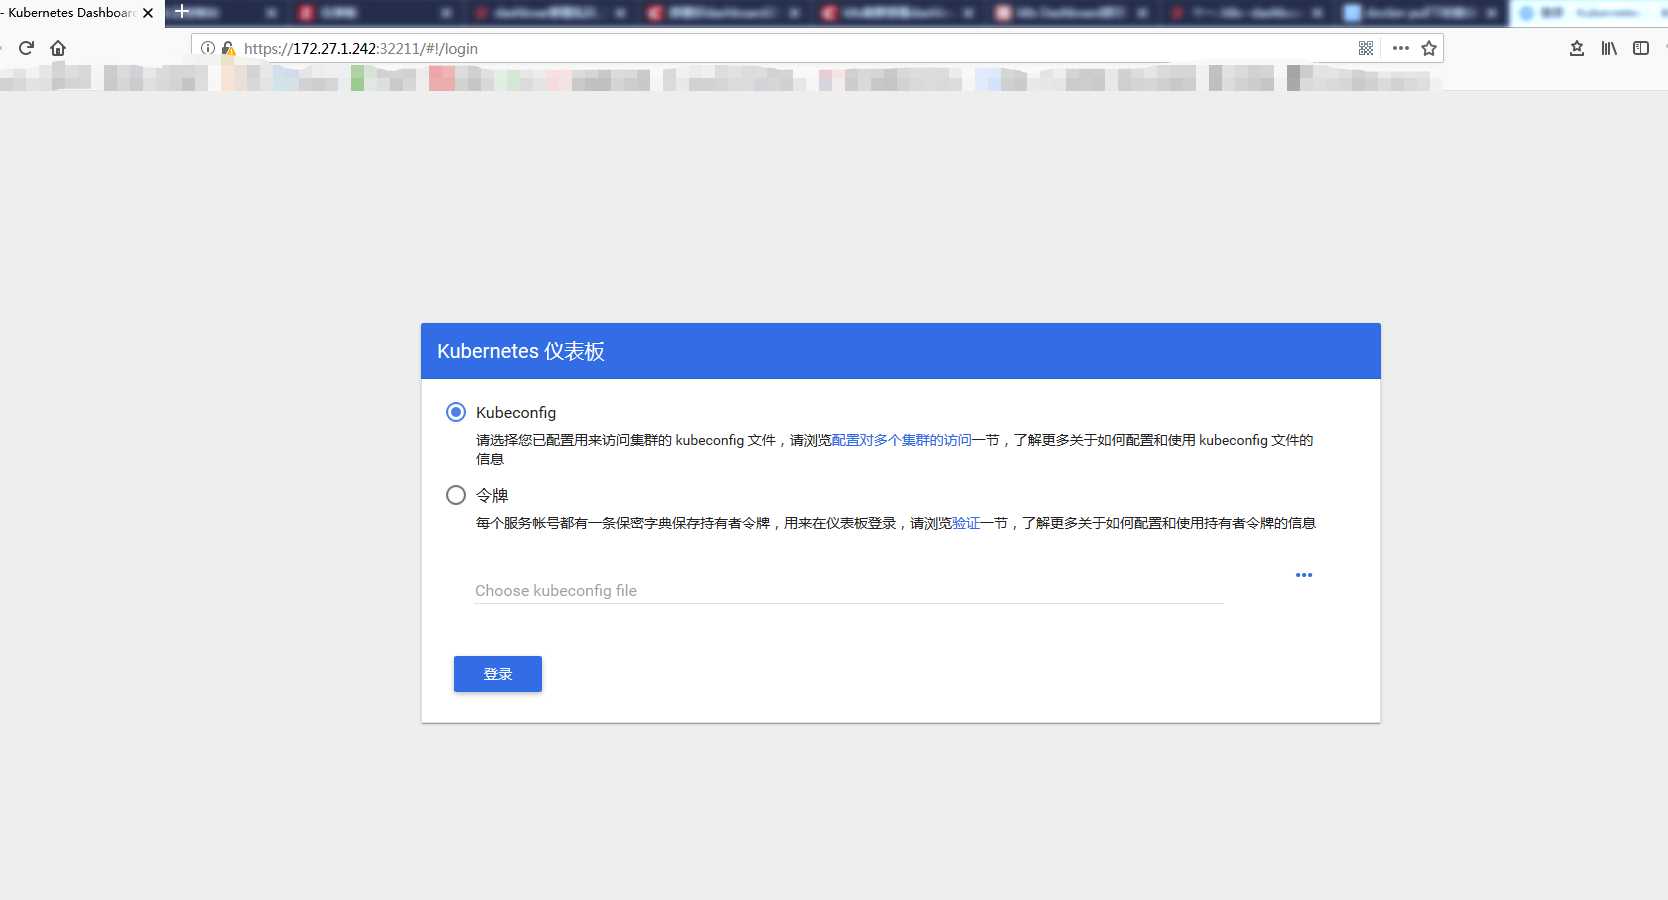The image size is (1668, 900).
Task: Select the 令牌 token radio button
Action: pos(456,495)
